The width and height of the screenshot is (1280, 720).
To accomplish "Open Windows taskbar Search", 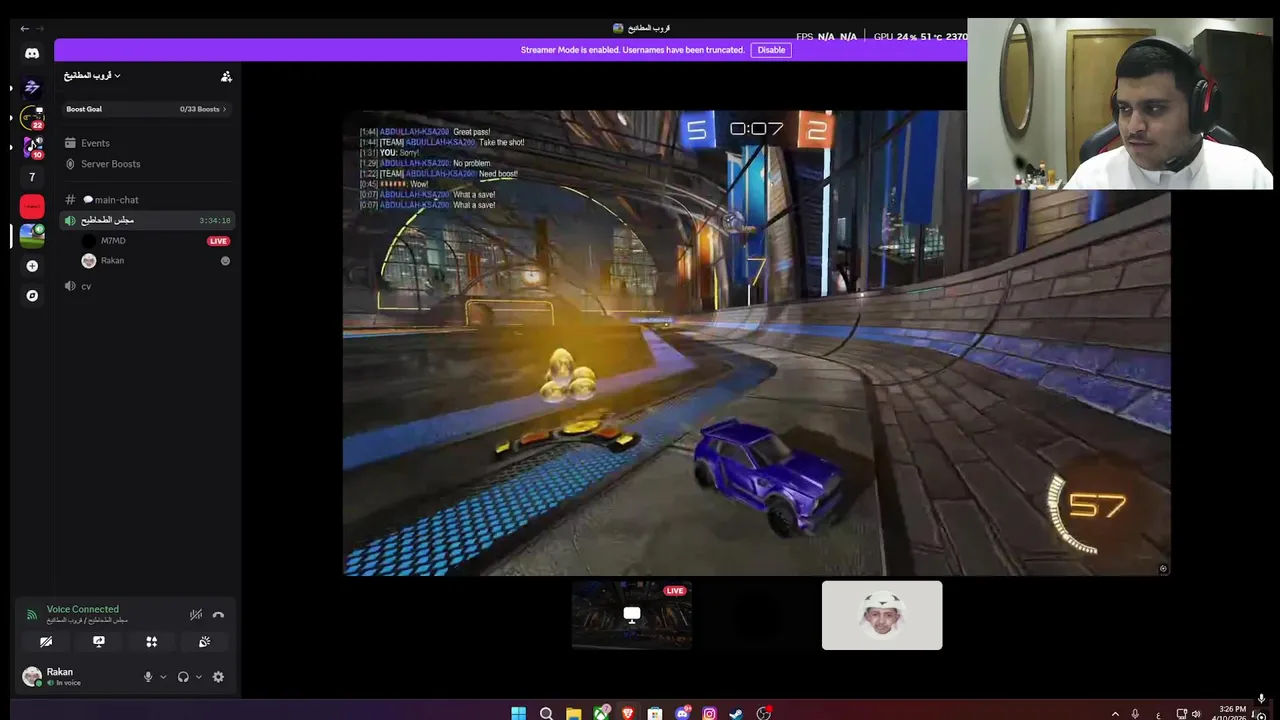I will tap(546, 713).
